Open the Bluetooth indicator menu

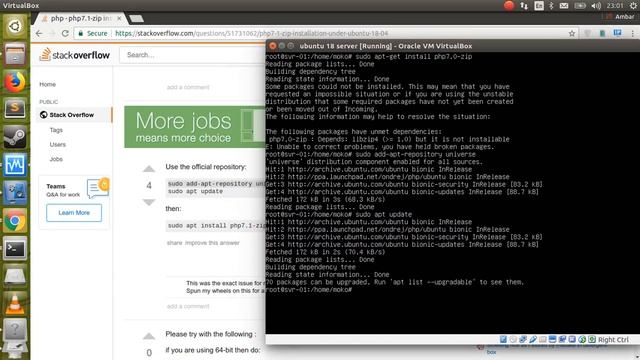(551, 6)
